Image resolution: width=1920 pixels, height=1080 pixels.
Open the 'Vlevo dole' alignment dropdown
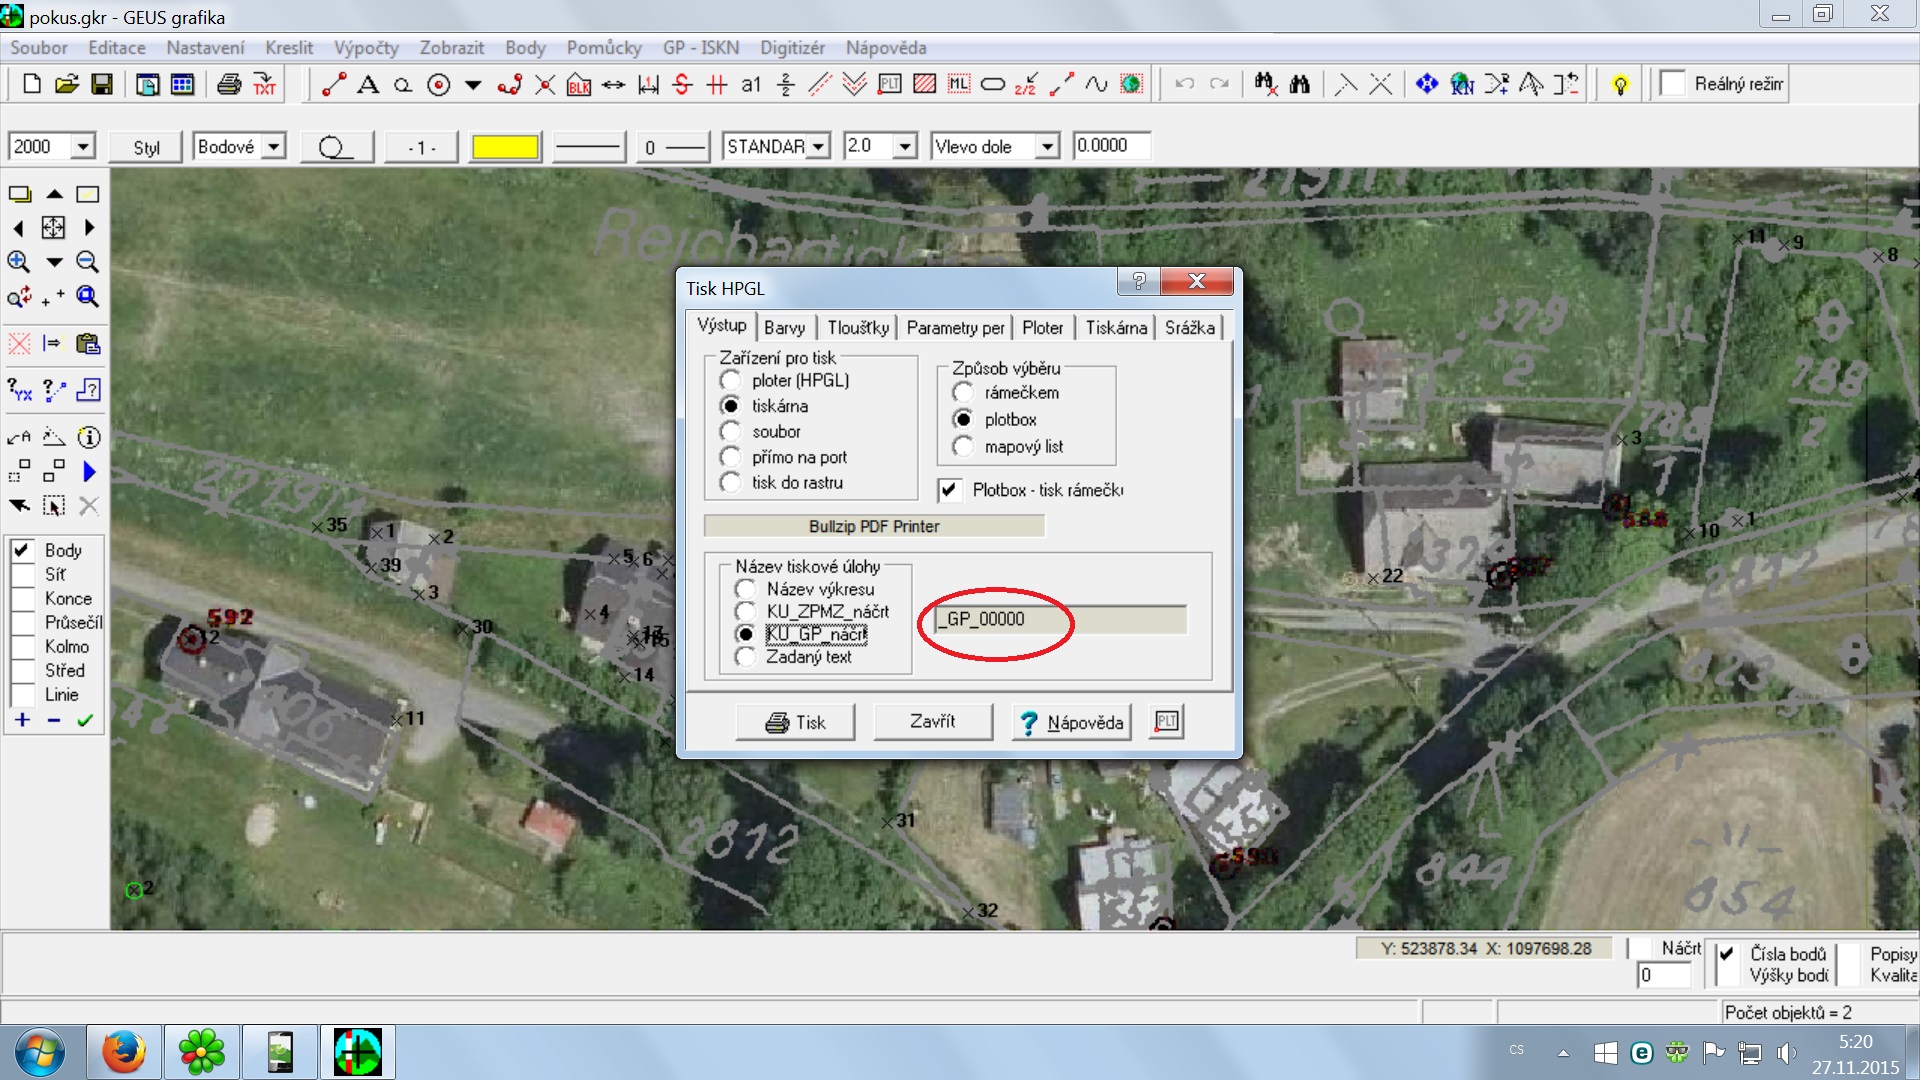pos(1046,147)
